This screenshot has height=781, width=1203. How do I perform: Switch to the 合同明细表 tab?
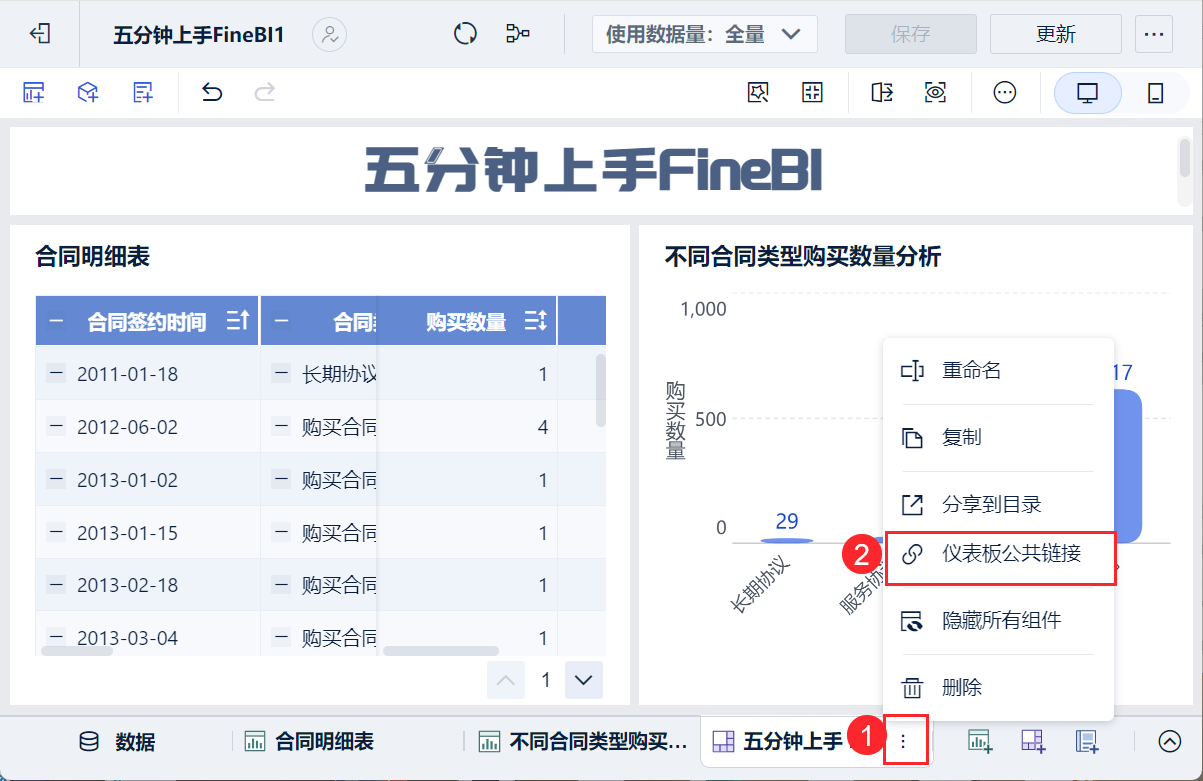point(310,741)
